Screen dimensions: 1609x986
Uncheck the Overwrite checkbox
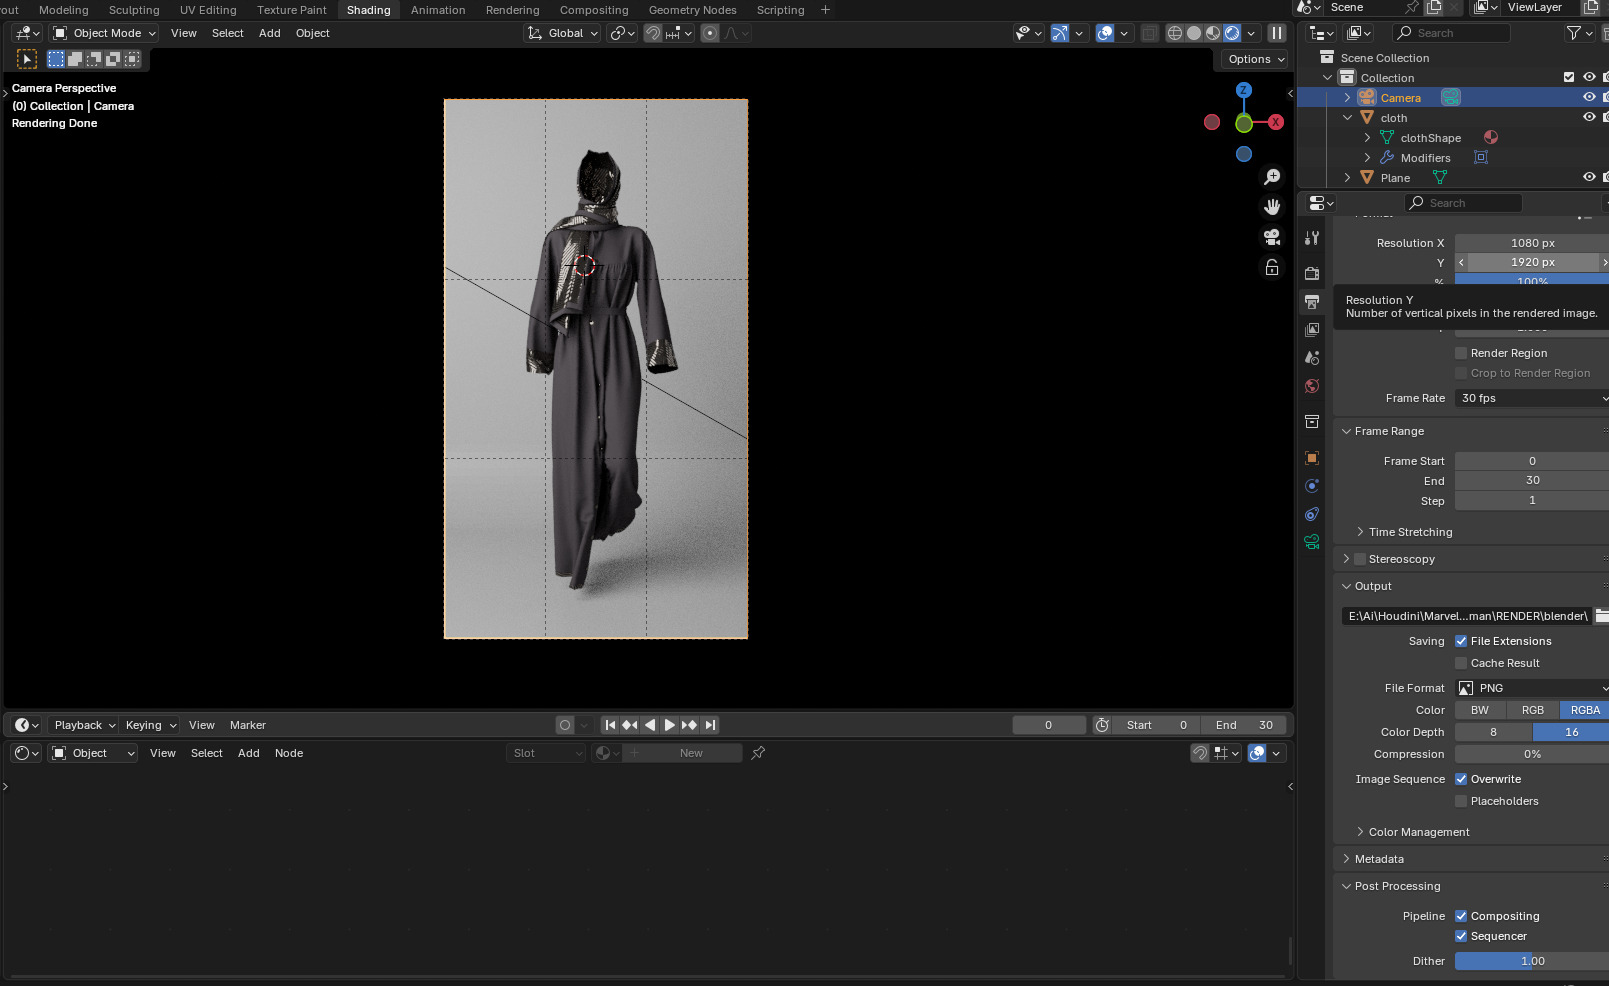[x=1461, y=779]
